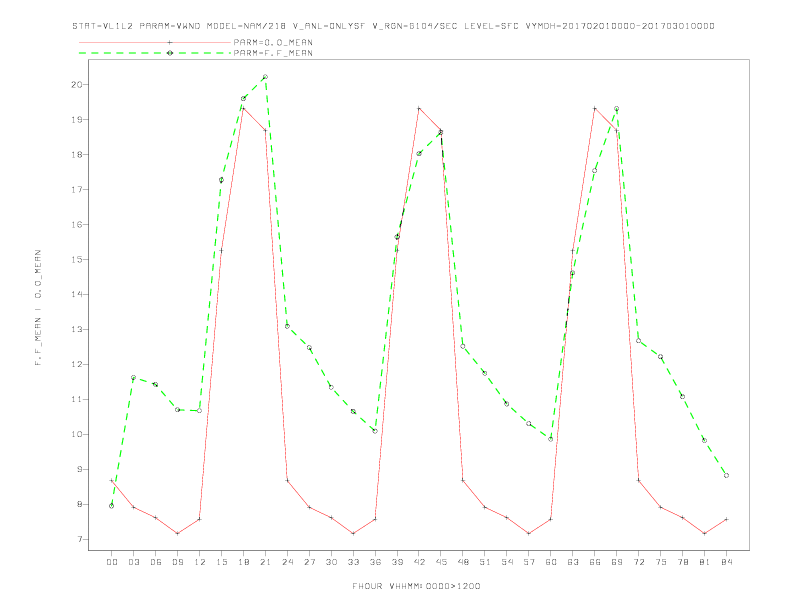Click the 7 tick on the y-axis

tap(79, 539)
